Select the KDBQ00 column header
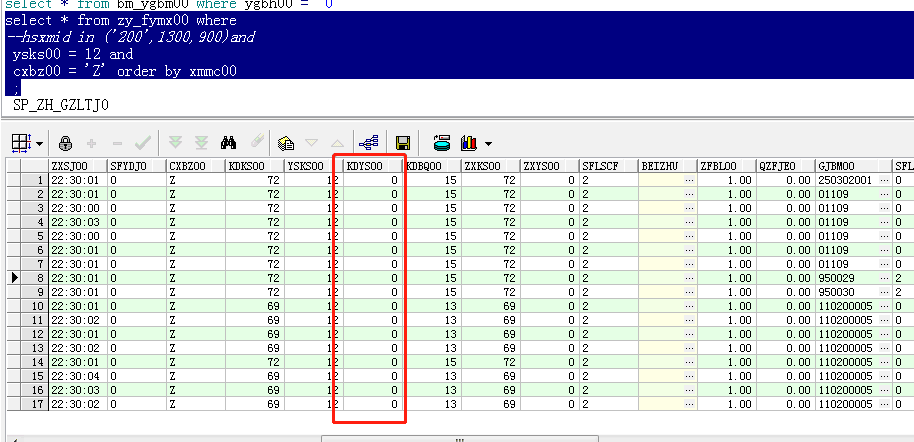This screenshot has height=442, width=914. point(432,166)
